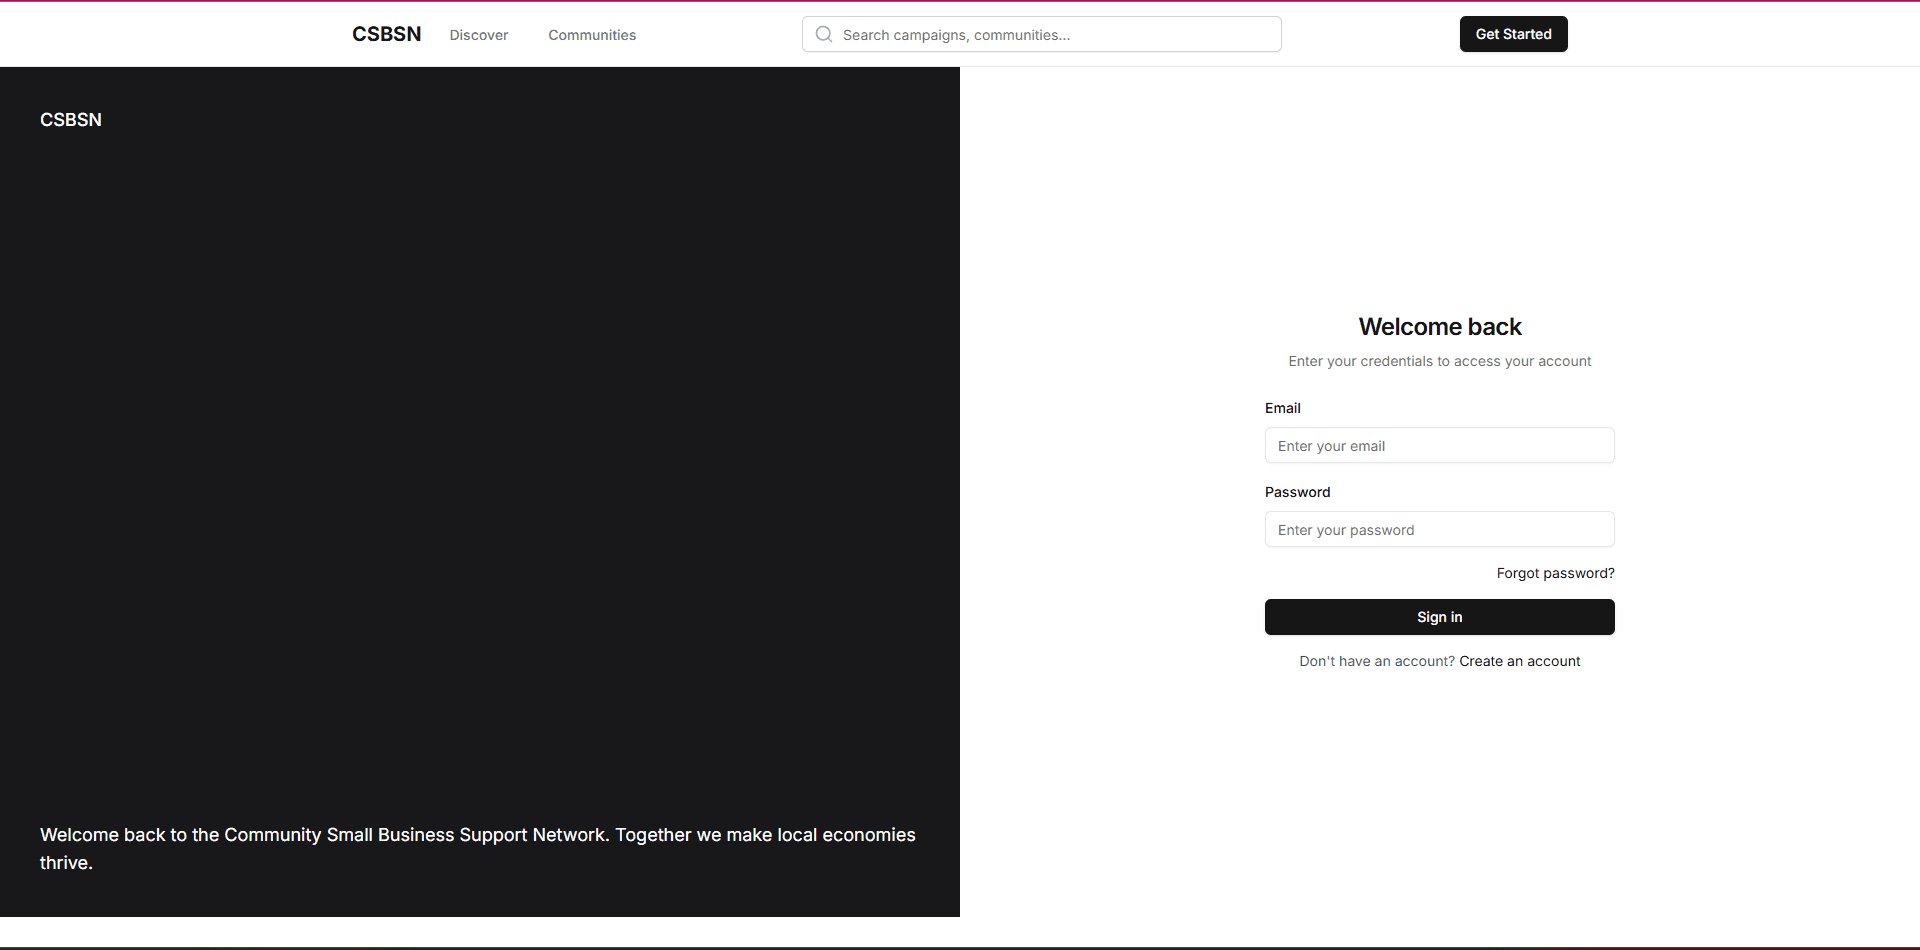Click the Sign in button
Screen dimensions: 1920x950
point(1440,617)
